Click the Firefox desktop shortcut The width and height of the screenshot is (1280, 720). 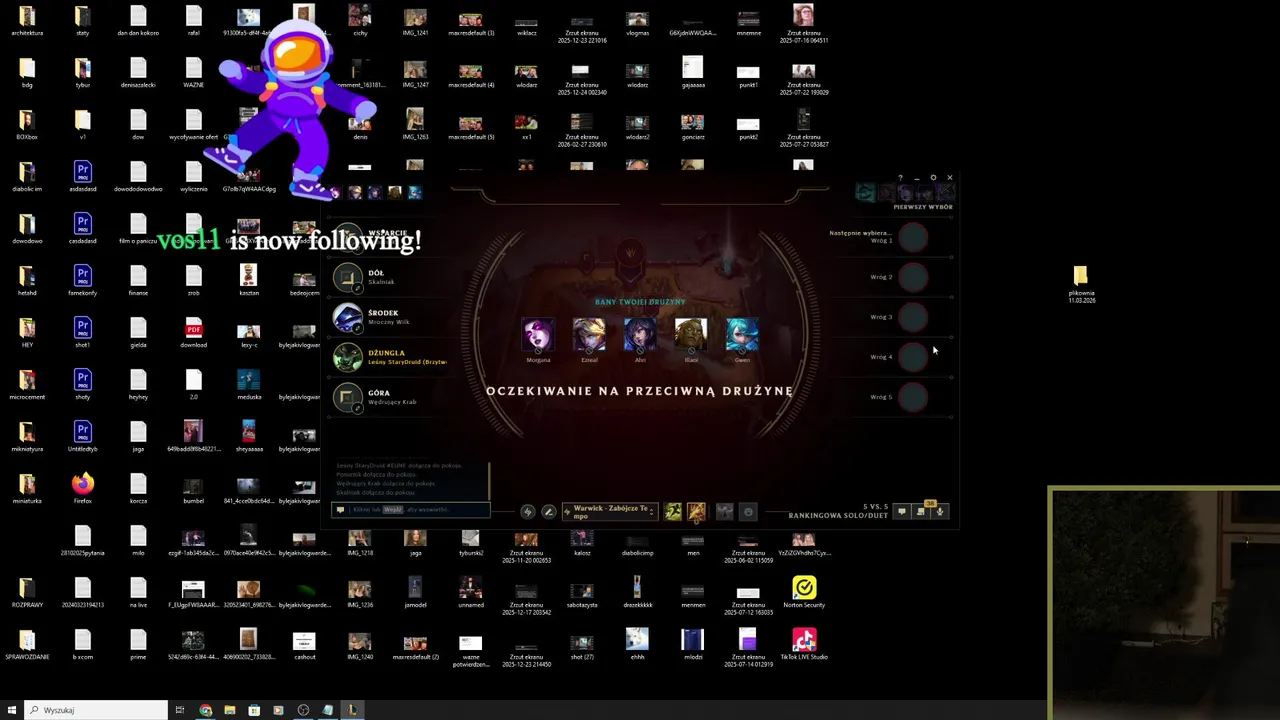tap(83, 488)
